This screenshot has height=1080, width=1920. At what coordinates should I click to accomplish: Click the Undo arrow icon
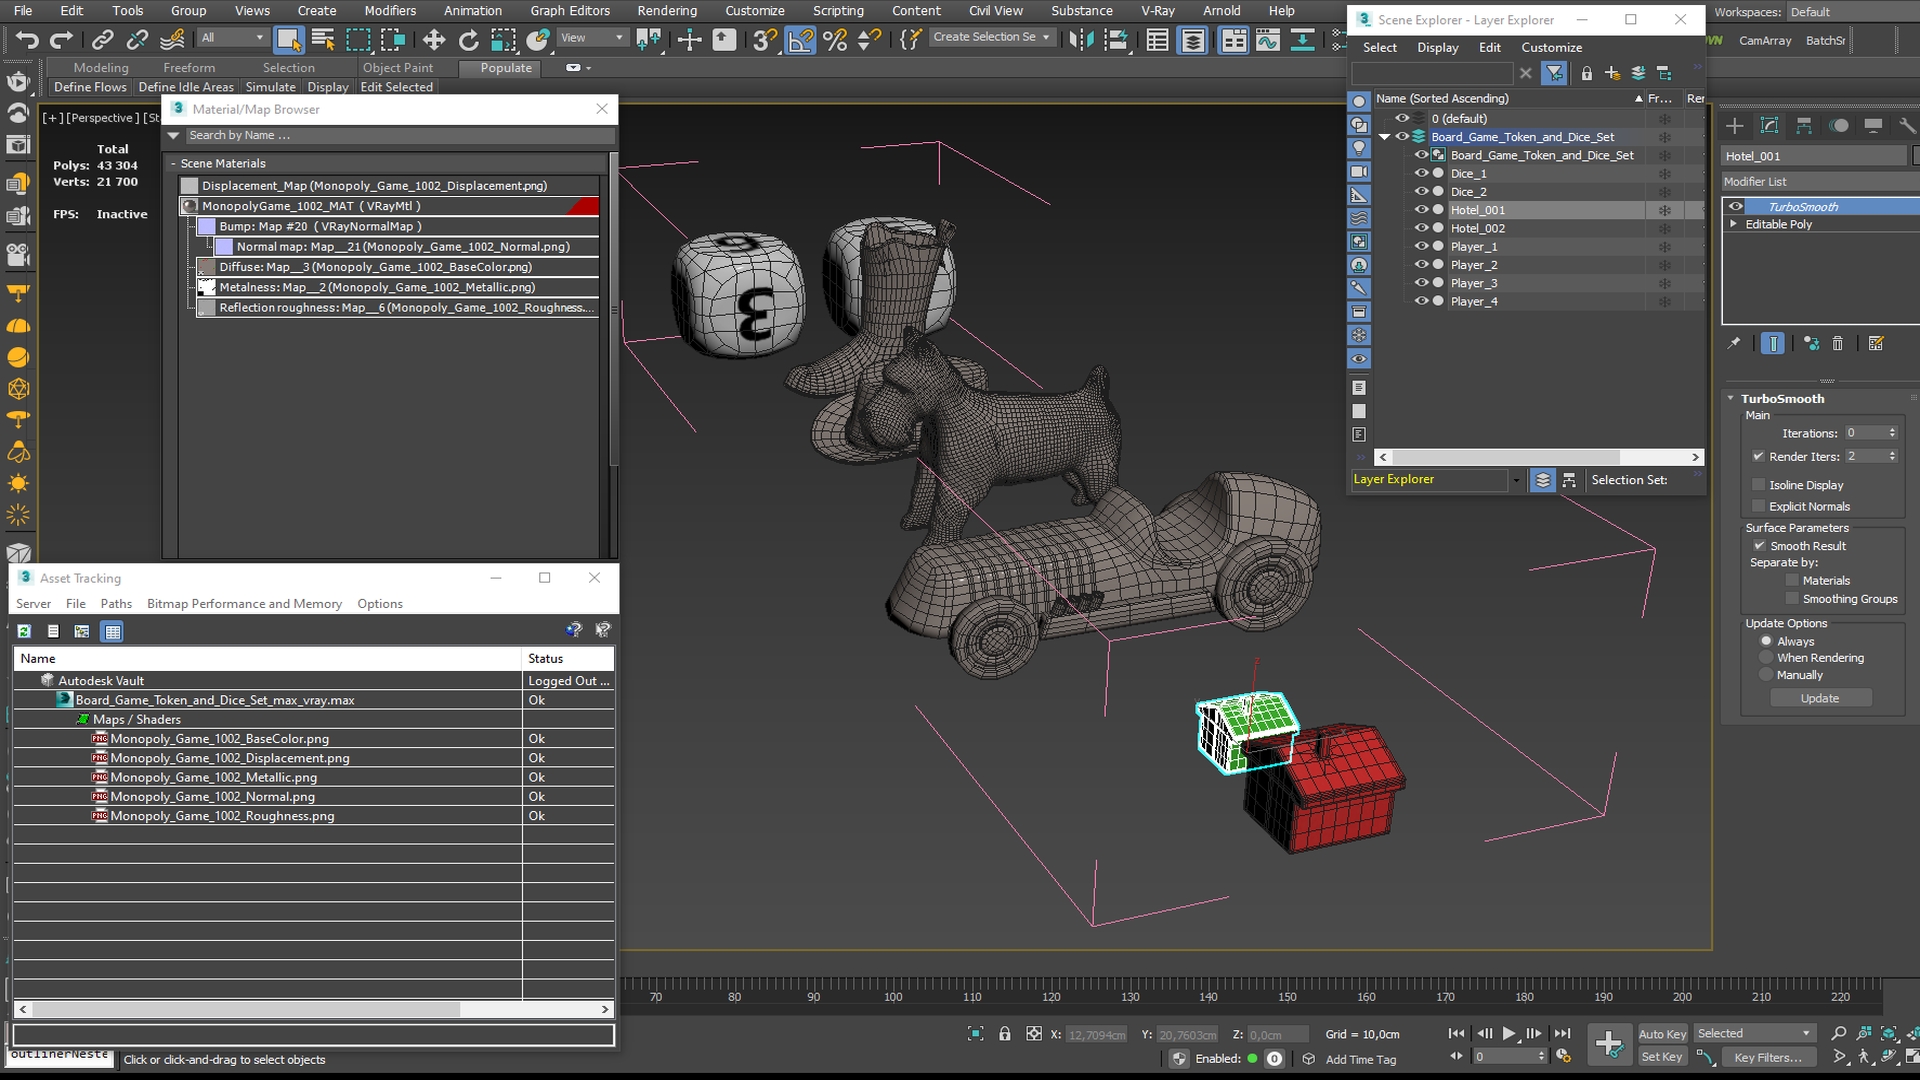pyautogui.click(x=27, y=40)
